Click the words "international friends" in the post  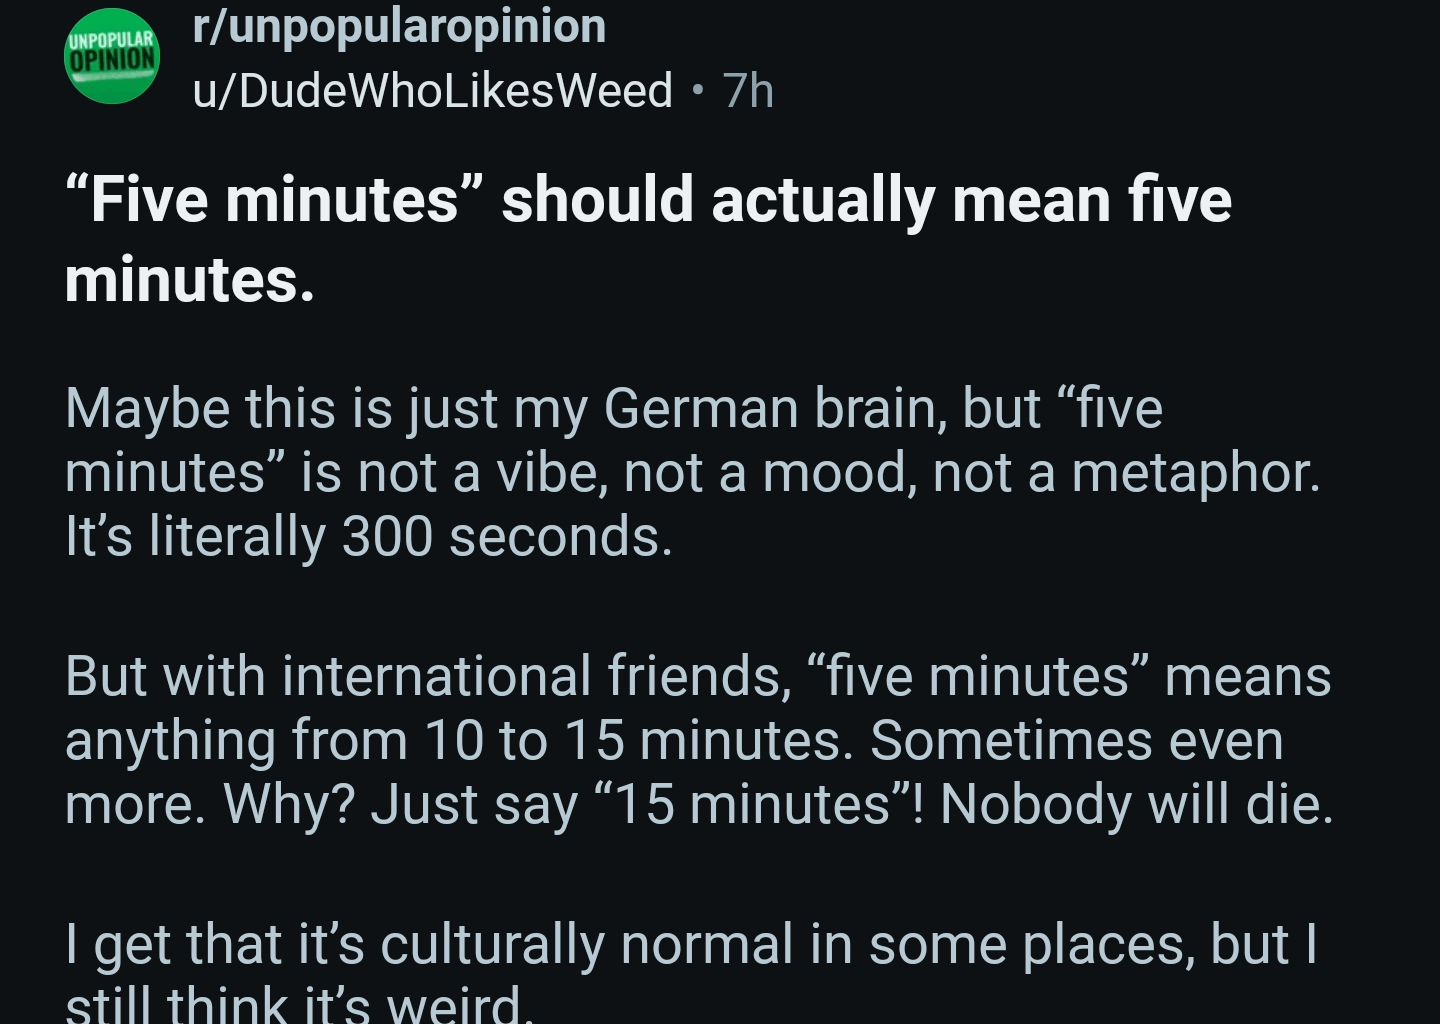[x=530, y=677]
